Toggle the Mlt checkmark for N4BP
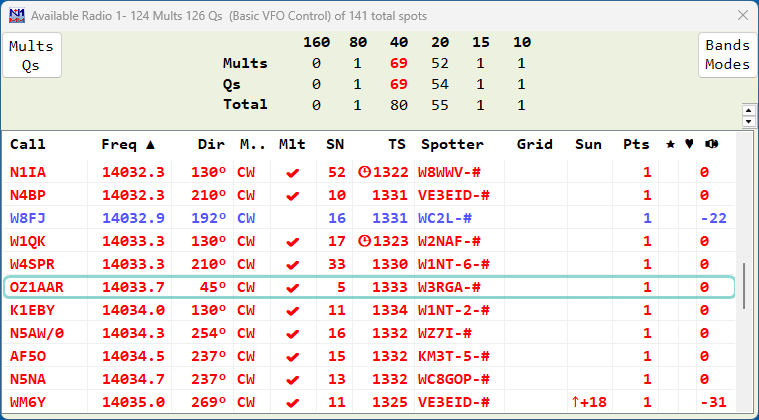 tap(292, 195)
